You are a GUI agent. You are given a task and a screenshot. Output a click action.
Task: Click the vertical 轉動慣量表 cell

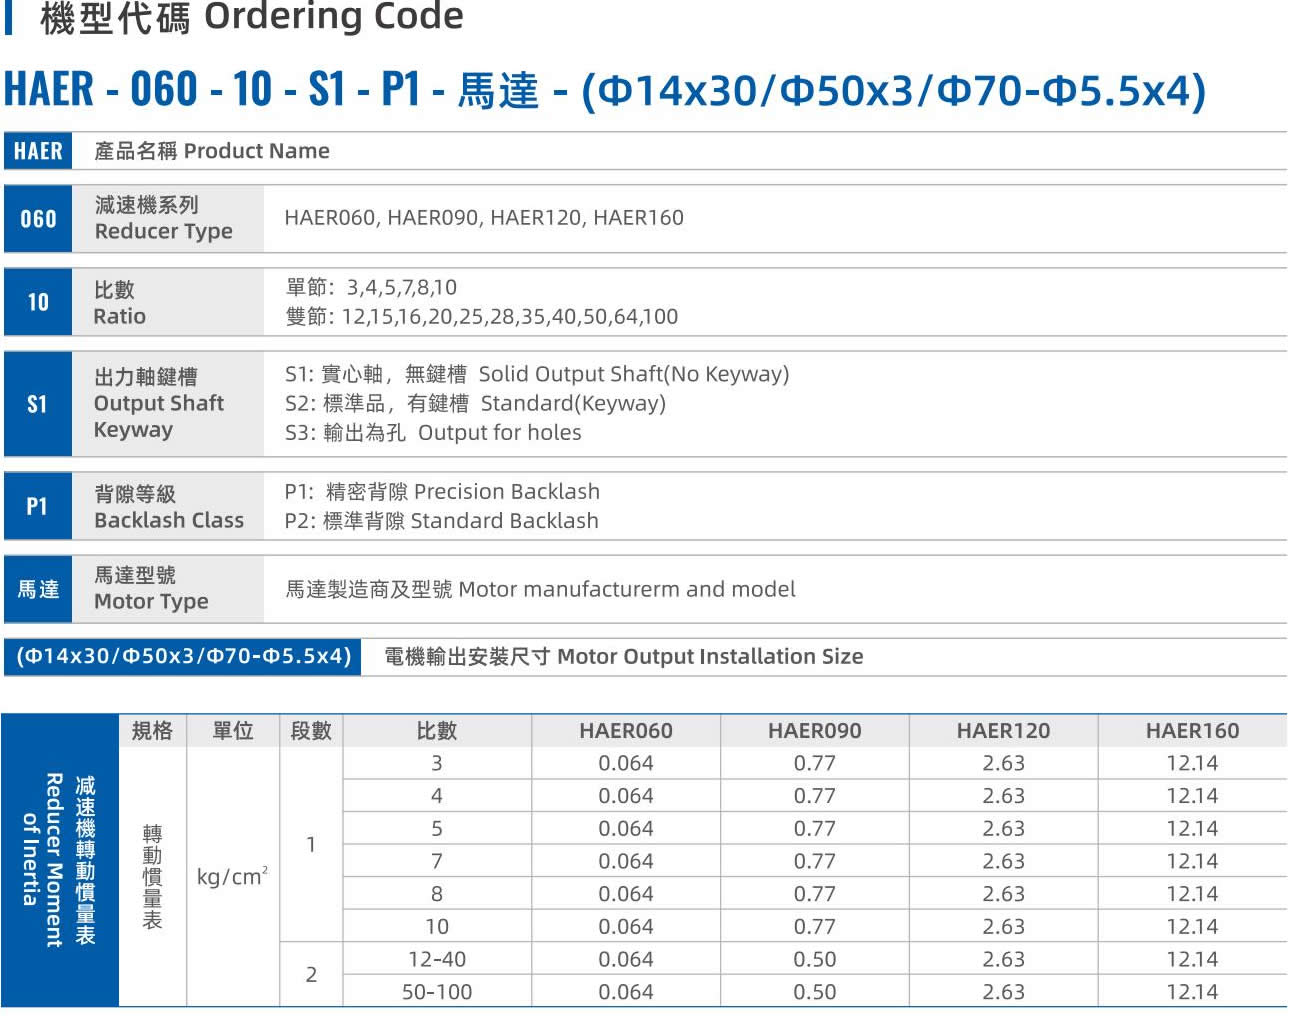click(x=152, y=877)
